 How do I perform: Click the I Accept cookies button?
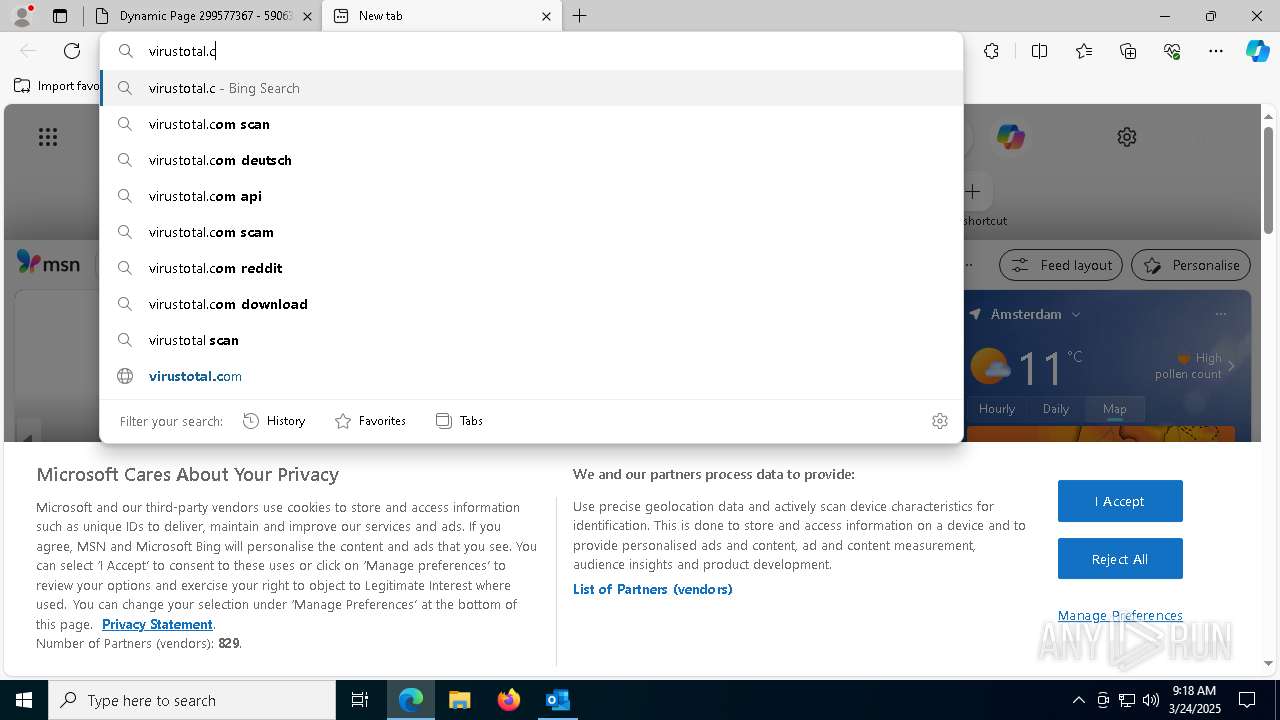click(1120, 501)
